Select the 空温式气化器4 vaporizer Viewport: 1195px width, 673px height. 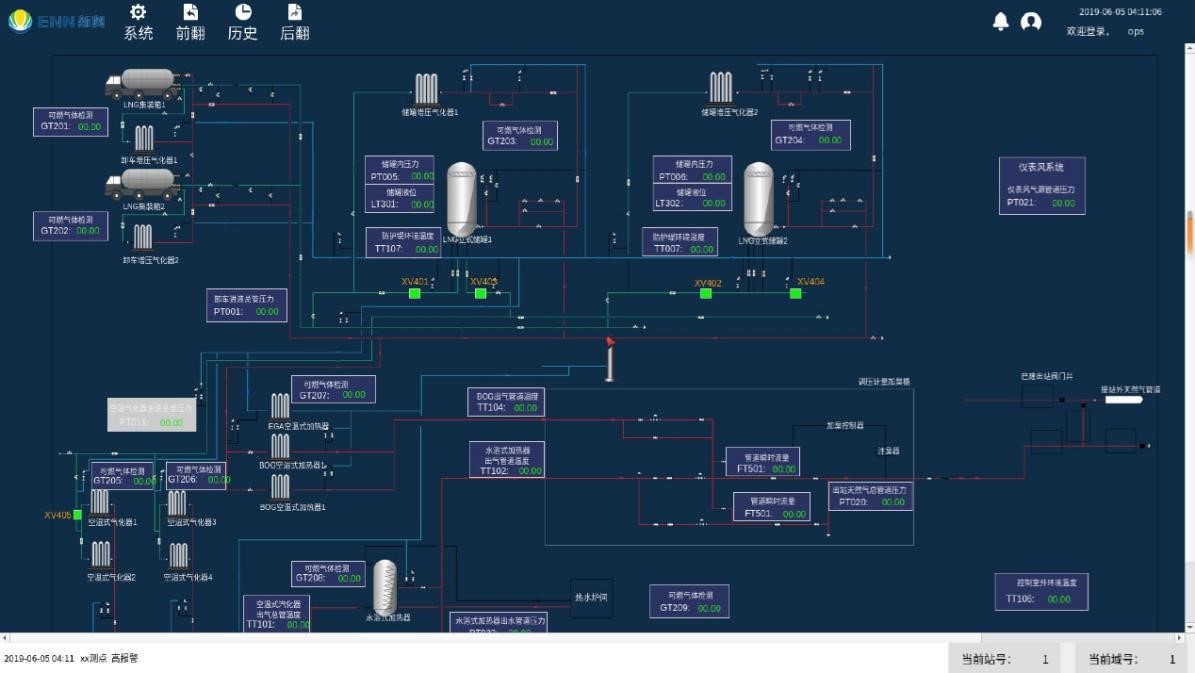pos(179,556)
